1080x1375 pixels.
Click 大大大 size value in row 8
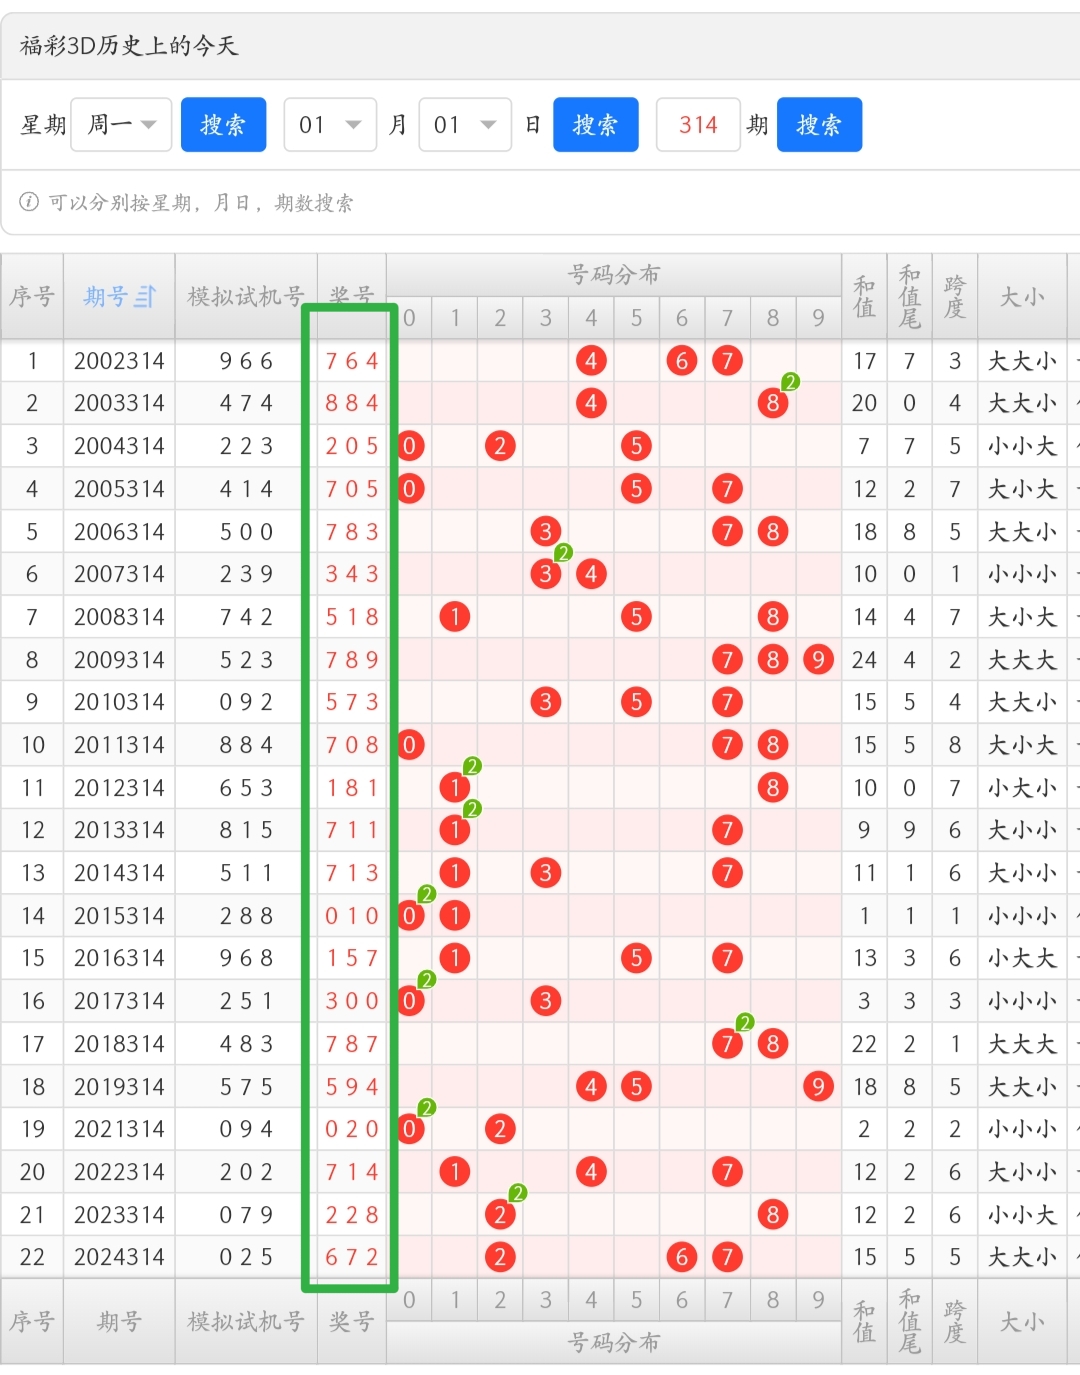(1022, 660)
